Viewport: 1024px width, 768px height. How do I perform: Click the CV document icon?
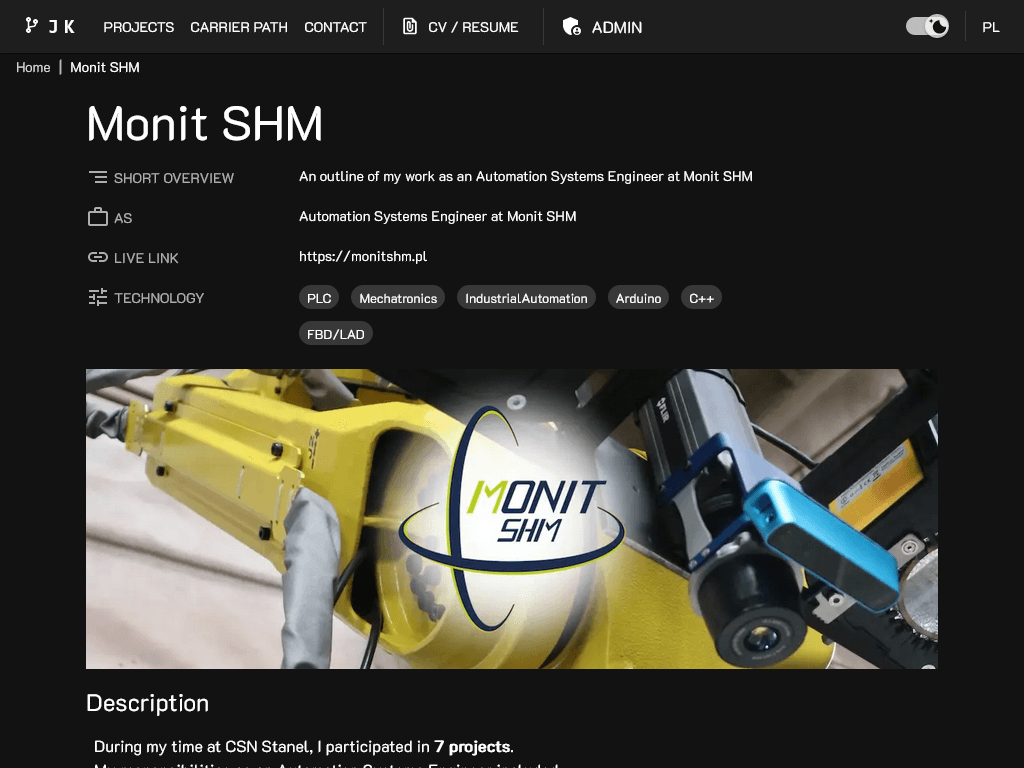[409, 26]
